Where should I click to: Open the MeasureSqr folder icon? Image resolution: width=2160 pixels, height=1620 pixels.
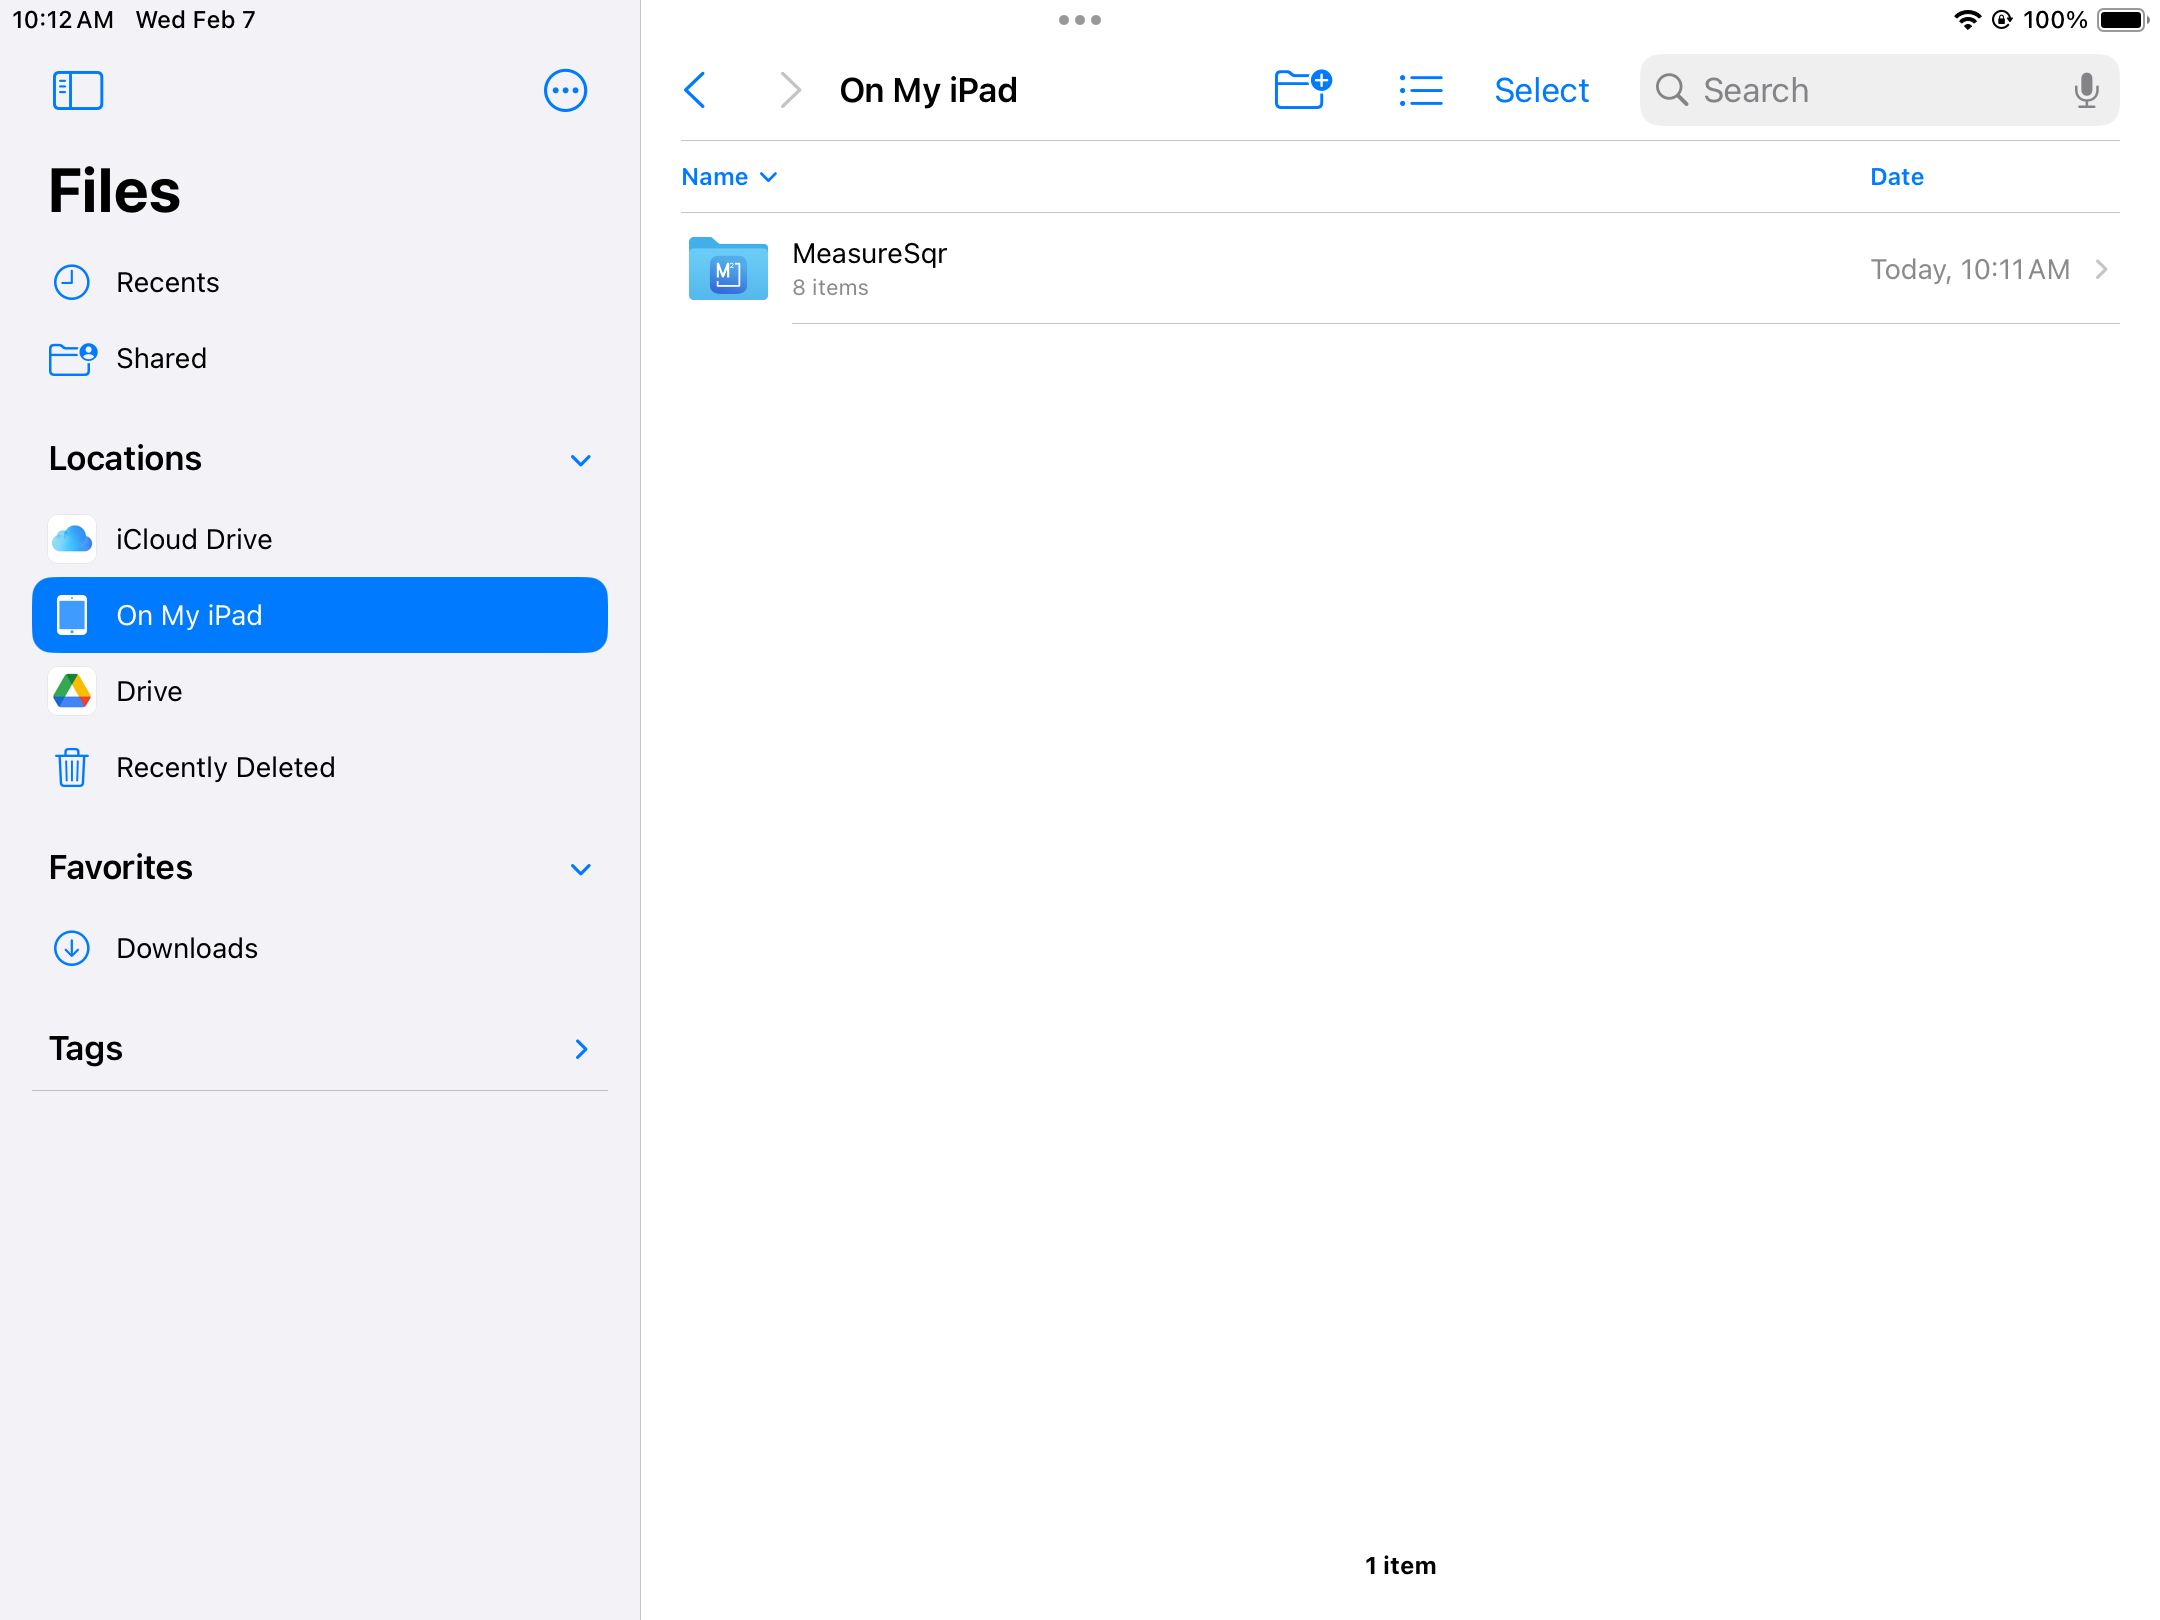click(728, 269)
